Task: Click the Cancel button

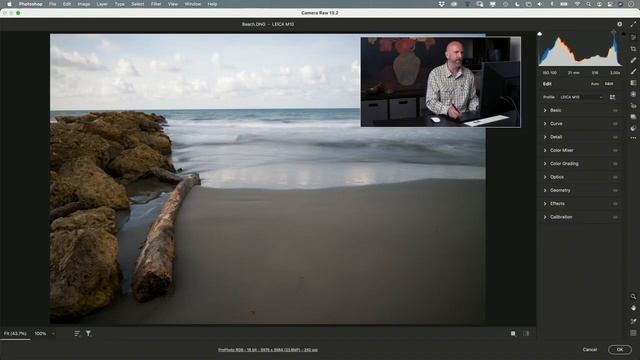Action: coord(590,349)
